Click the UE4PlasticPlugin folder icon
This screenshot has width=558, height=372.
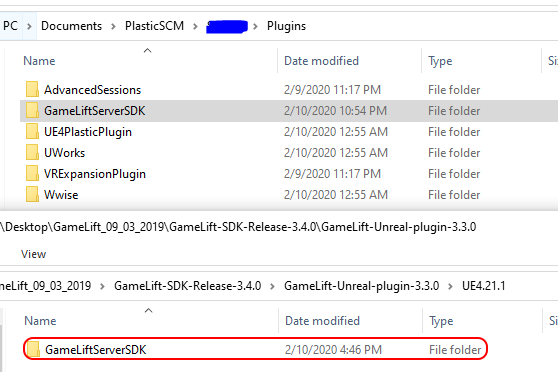point(32,131)
